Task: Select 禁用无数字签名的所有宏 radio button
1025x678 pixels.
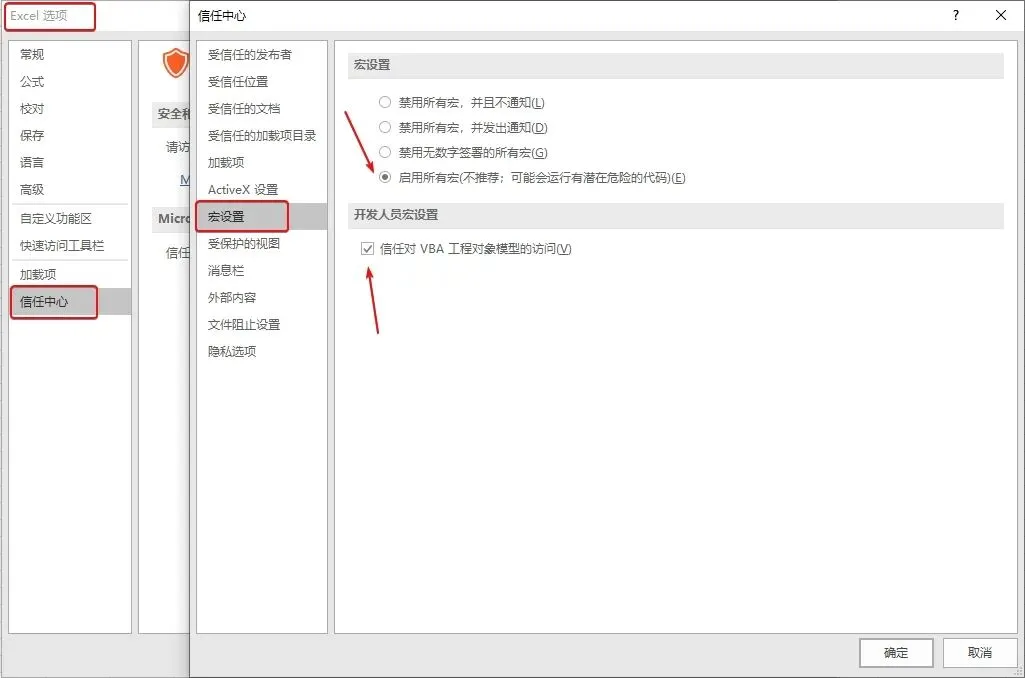Action: tap(385, 152)
